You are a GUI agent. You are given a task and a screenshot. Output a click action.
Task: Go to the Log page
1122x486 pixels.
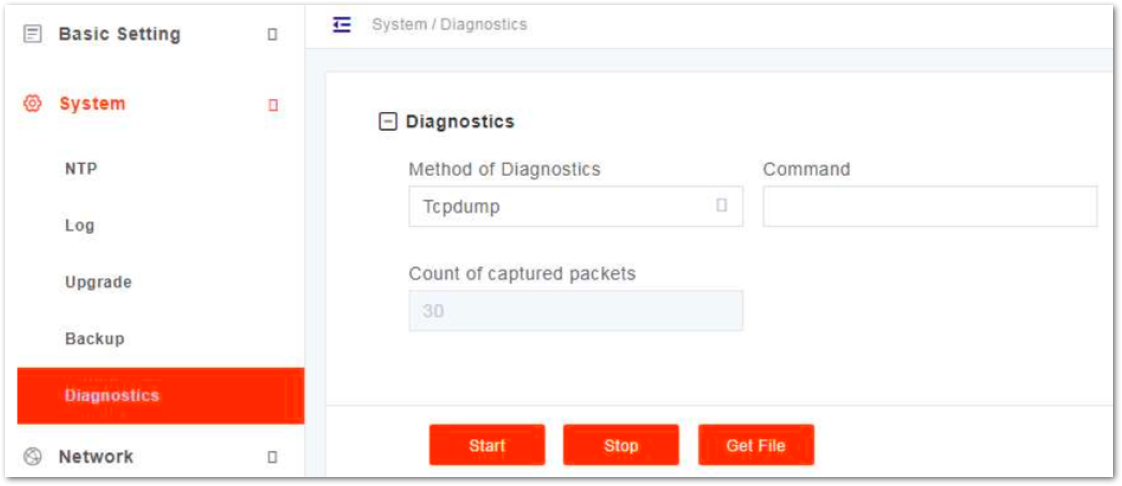79,225
